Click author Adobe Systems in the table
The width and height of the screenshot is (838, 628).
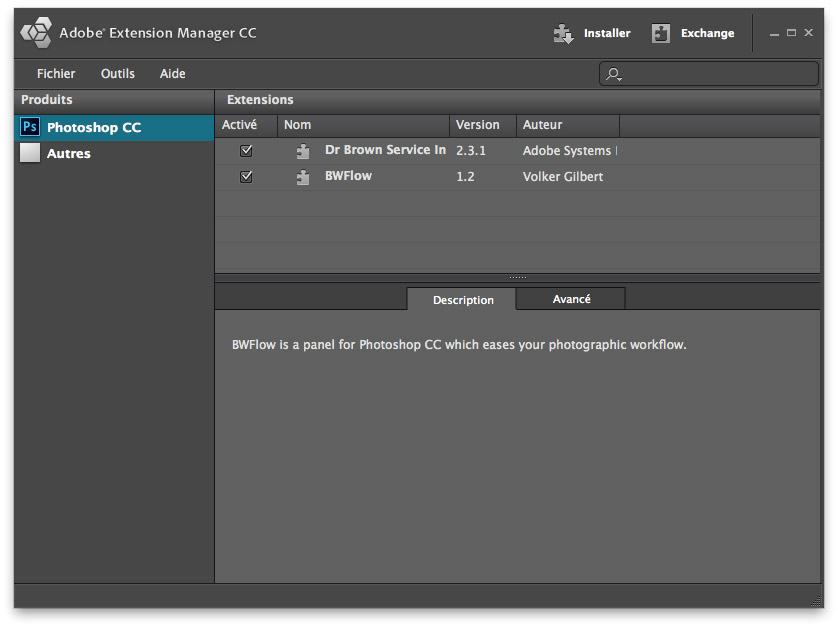coord(570,151)
